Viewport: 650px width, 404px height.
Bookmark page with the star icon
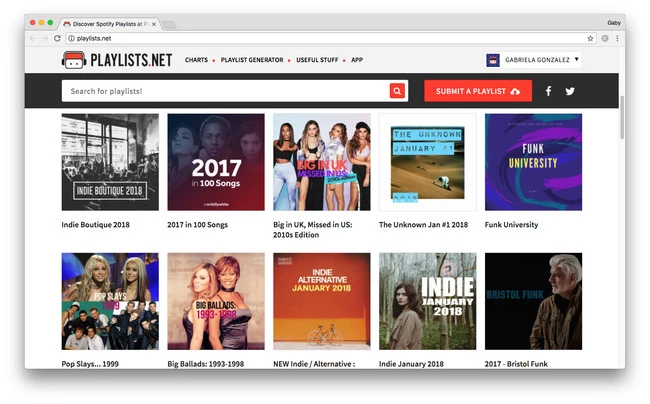tap(590, 38)
